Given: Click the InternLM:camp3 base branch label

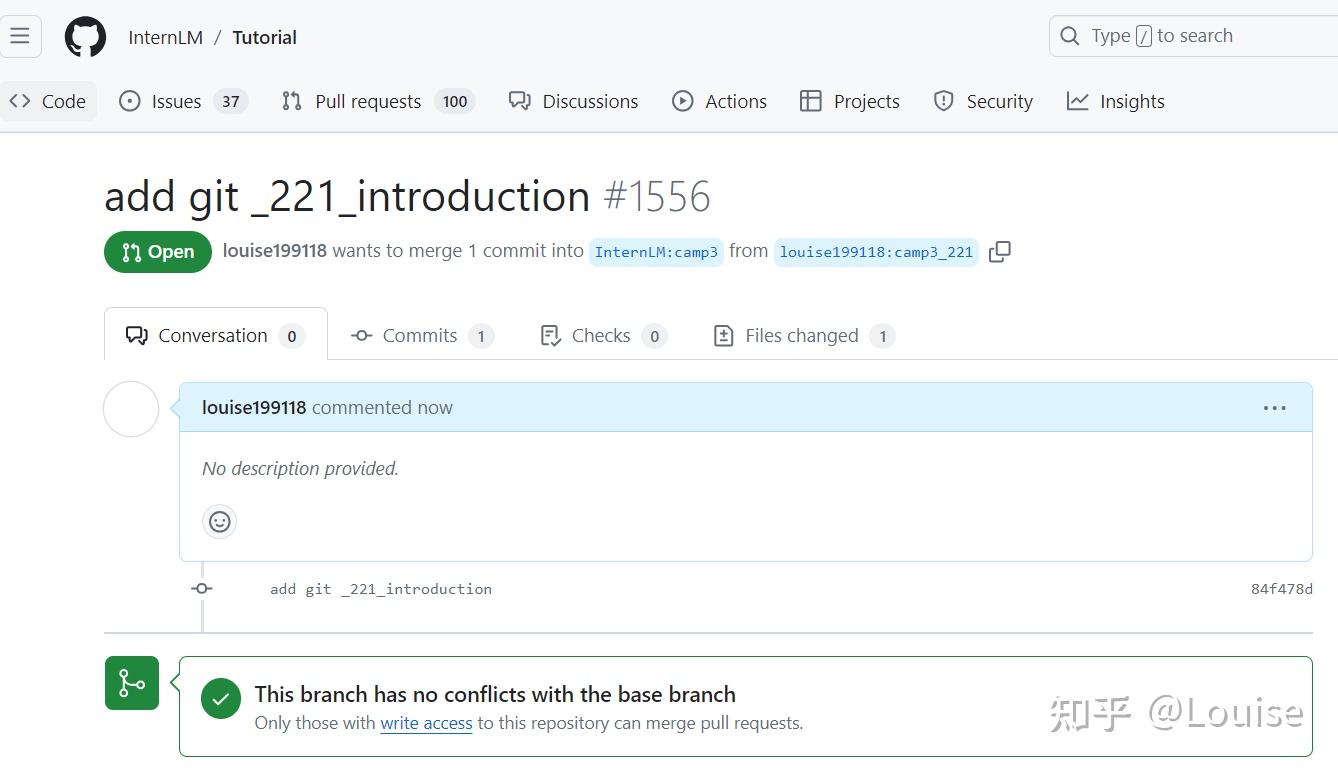Looking at the screenshot, I should coord(656,252).
